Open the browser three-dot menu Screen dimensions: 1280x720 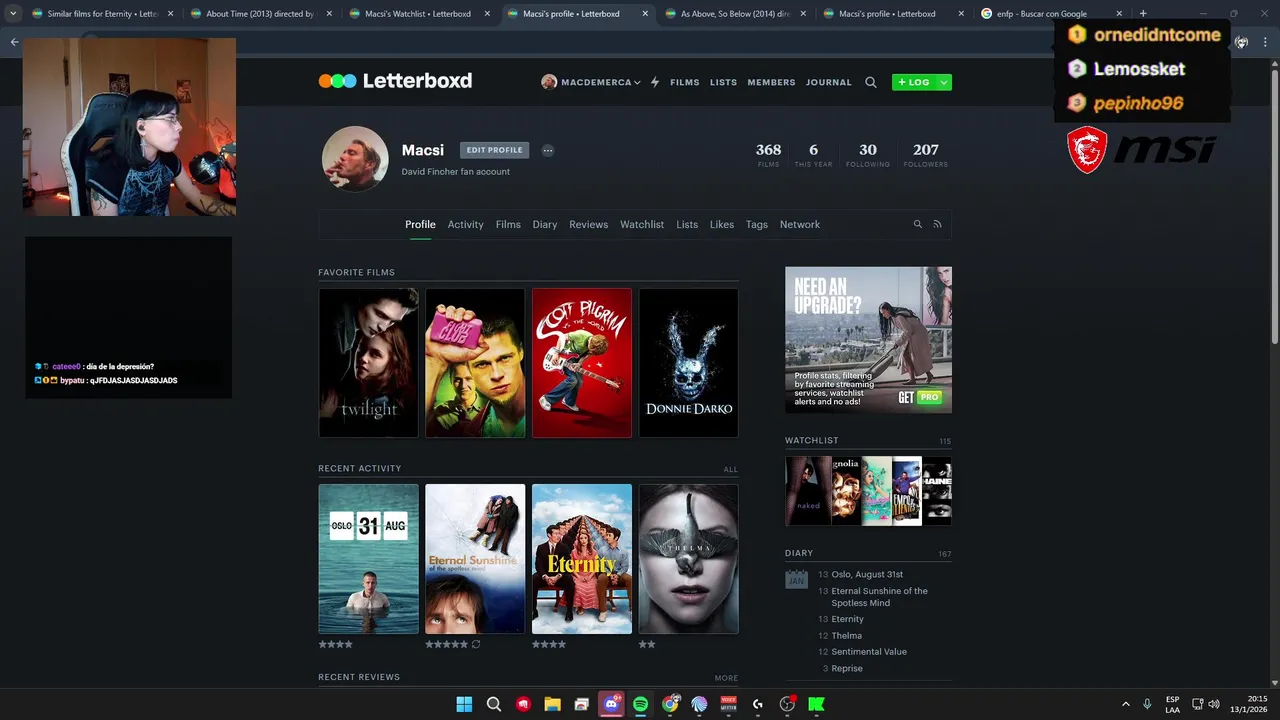click(x=1265, y=42)
